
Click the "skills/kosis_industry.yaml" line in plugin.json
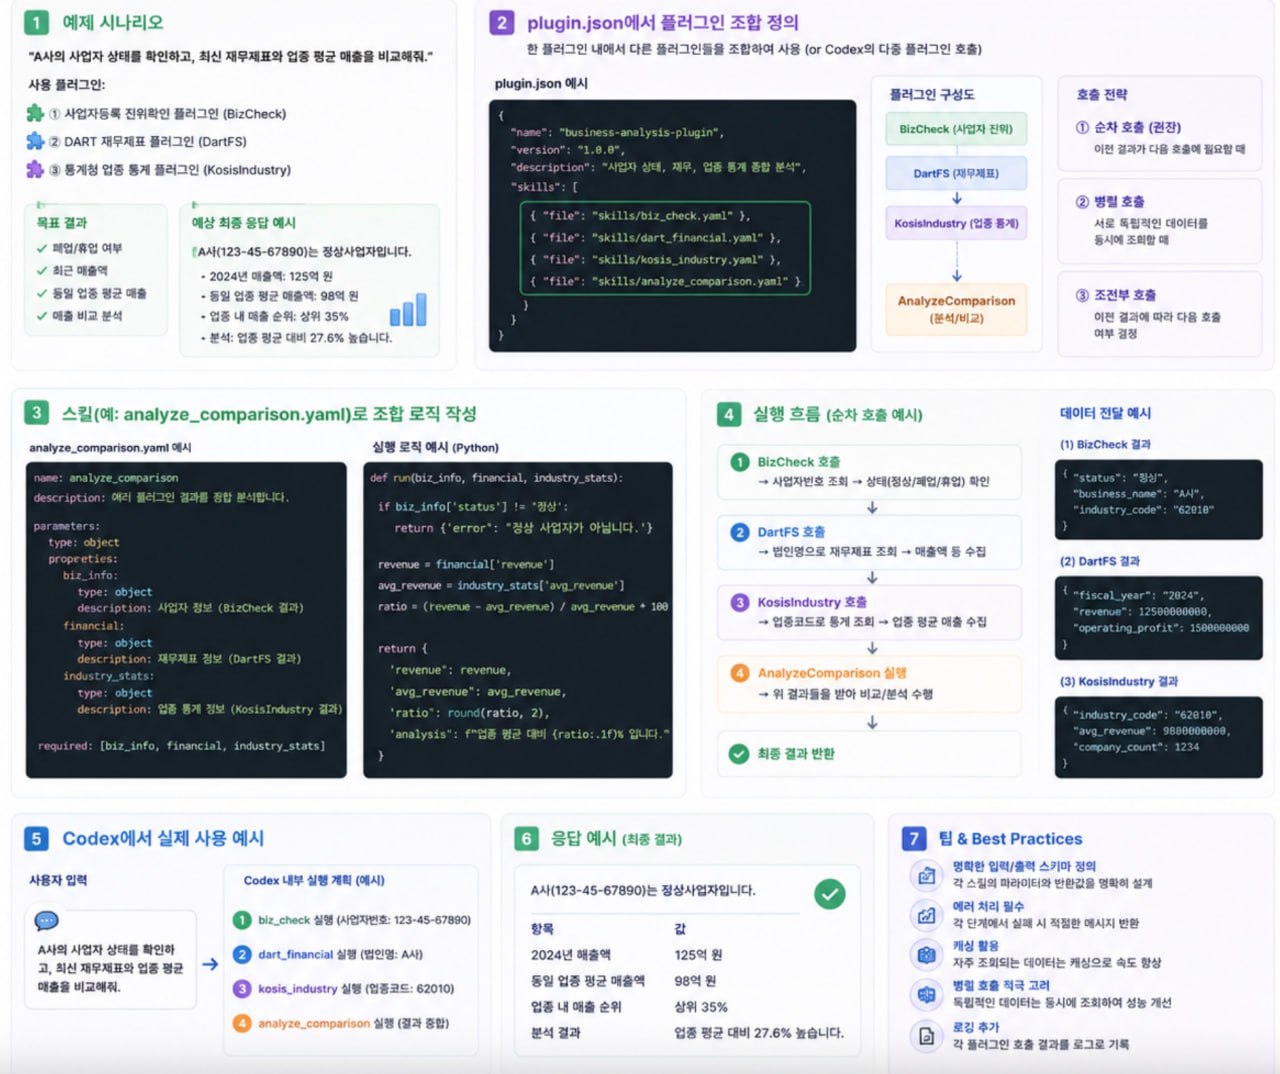click(x=655, y=259)
